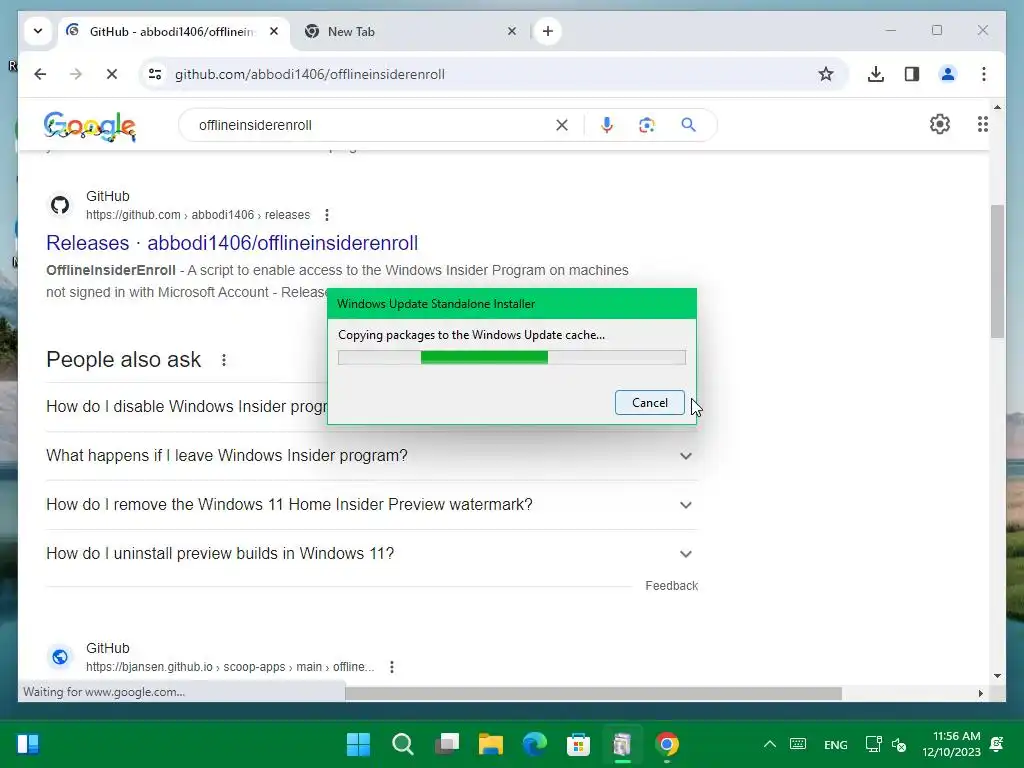This screenshot has height=768, width=1024.
Task: Clear the Google search text
Action: point(562,125)
